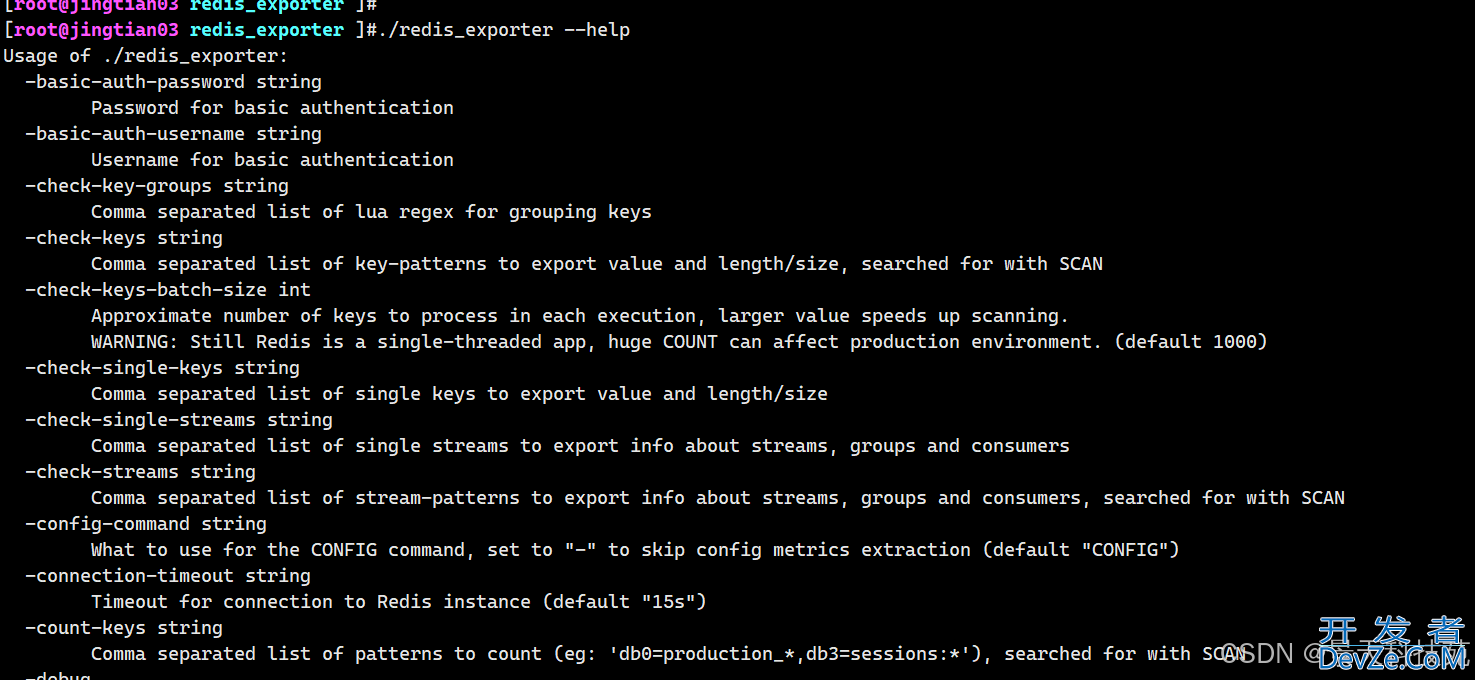Click the -connection-timeout string flag
1475x680 pixels.
168,576
